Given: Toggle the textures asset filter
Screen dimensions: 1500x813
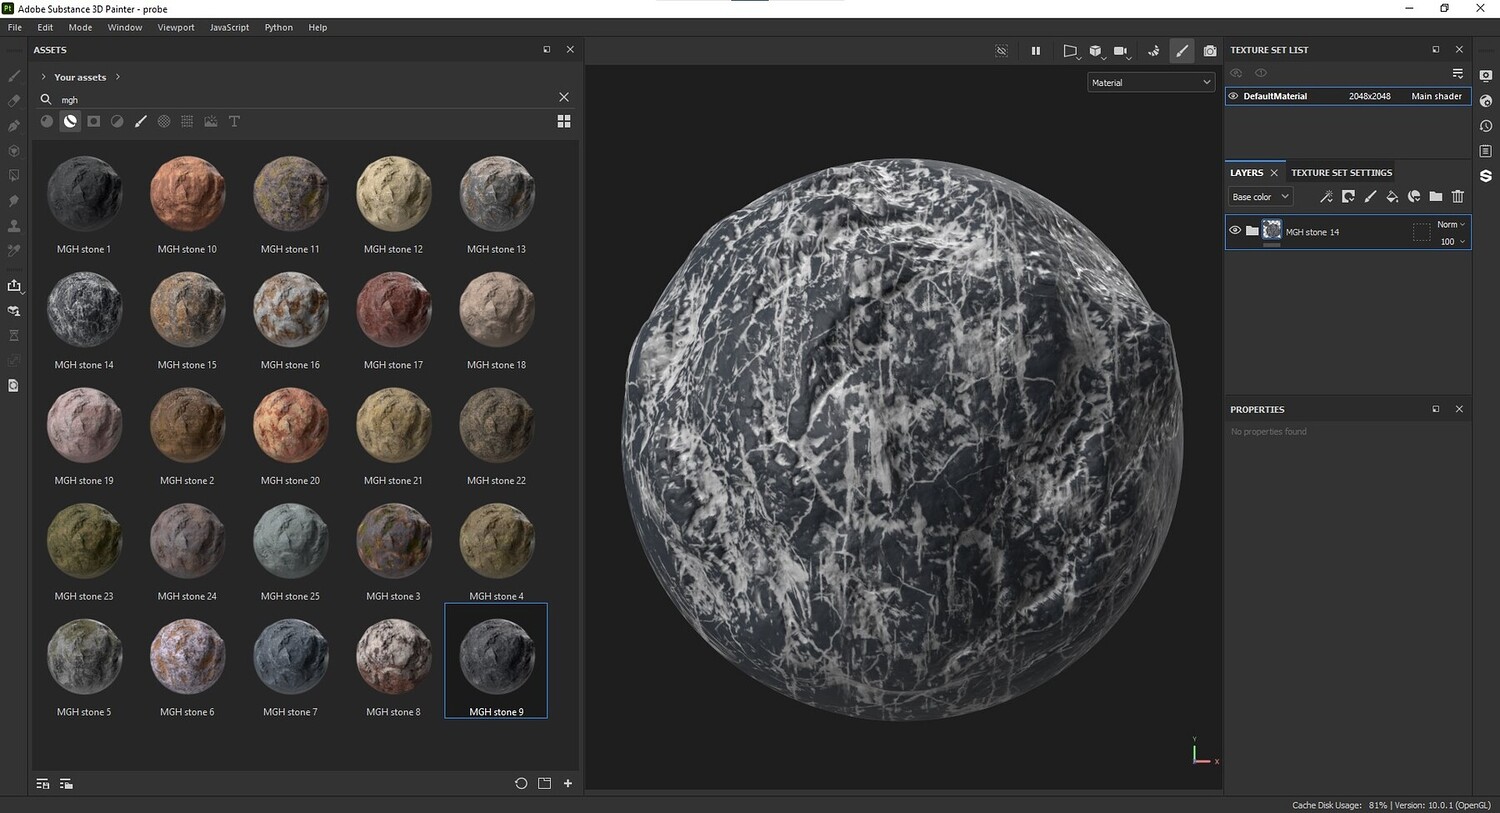Looking at the screenshot, I should [x=187, y=121].
